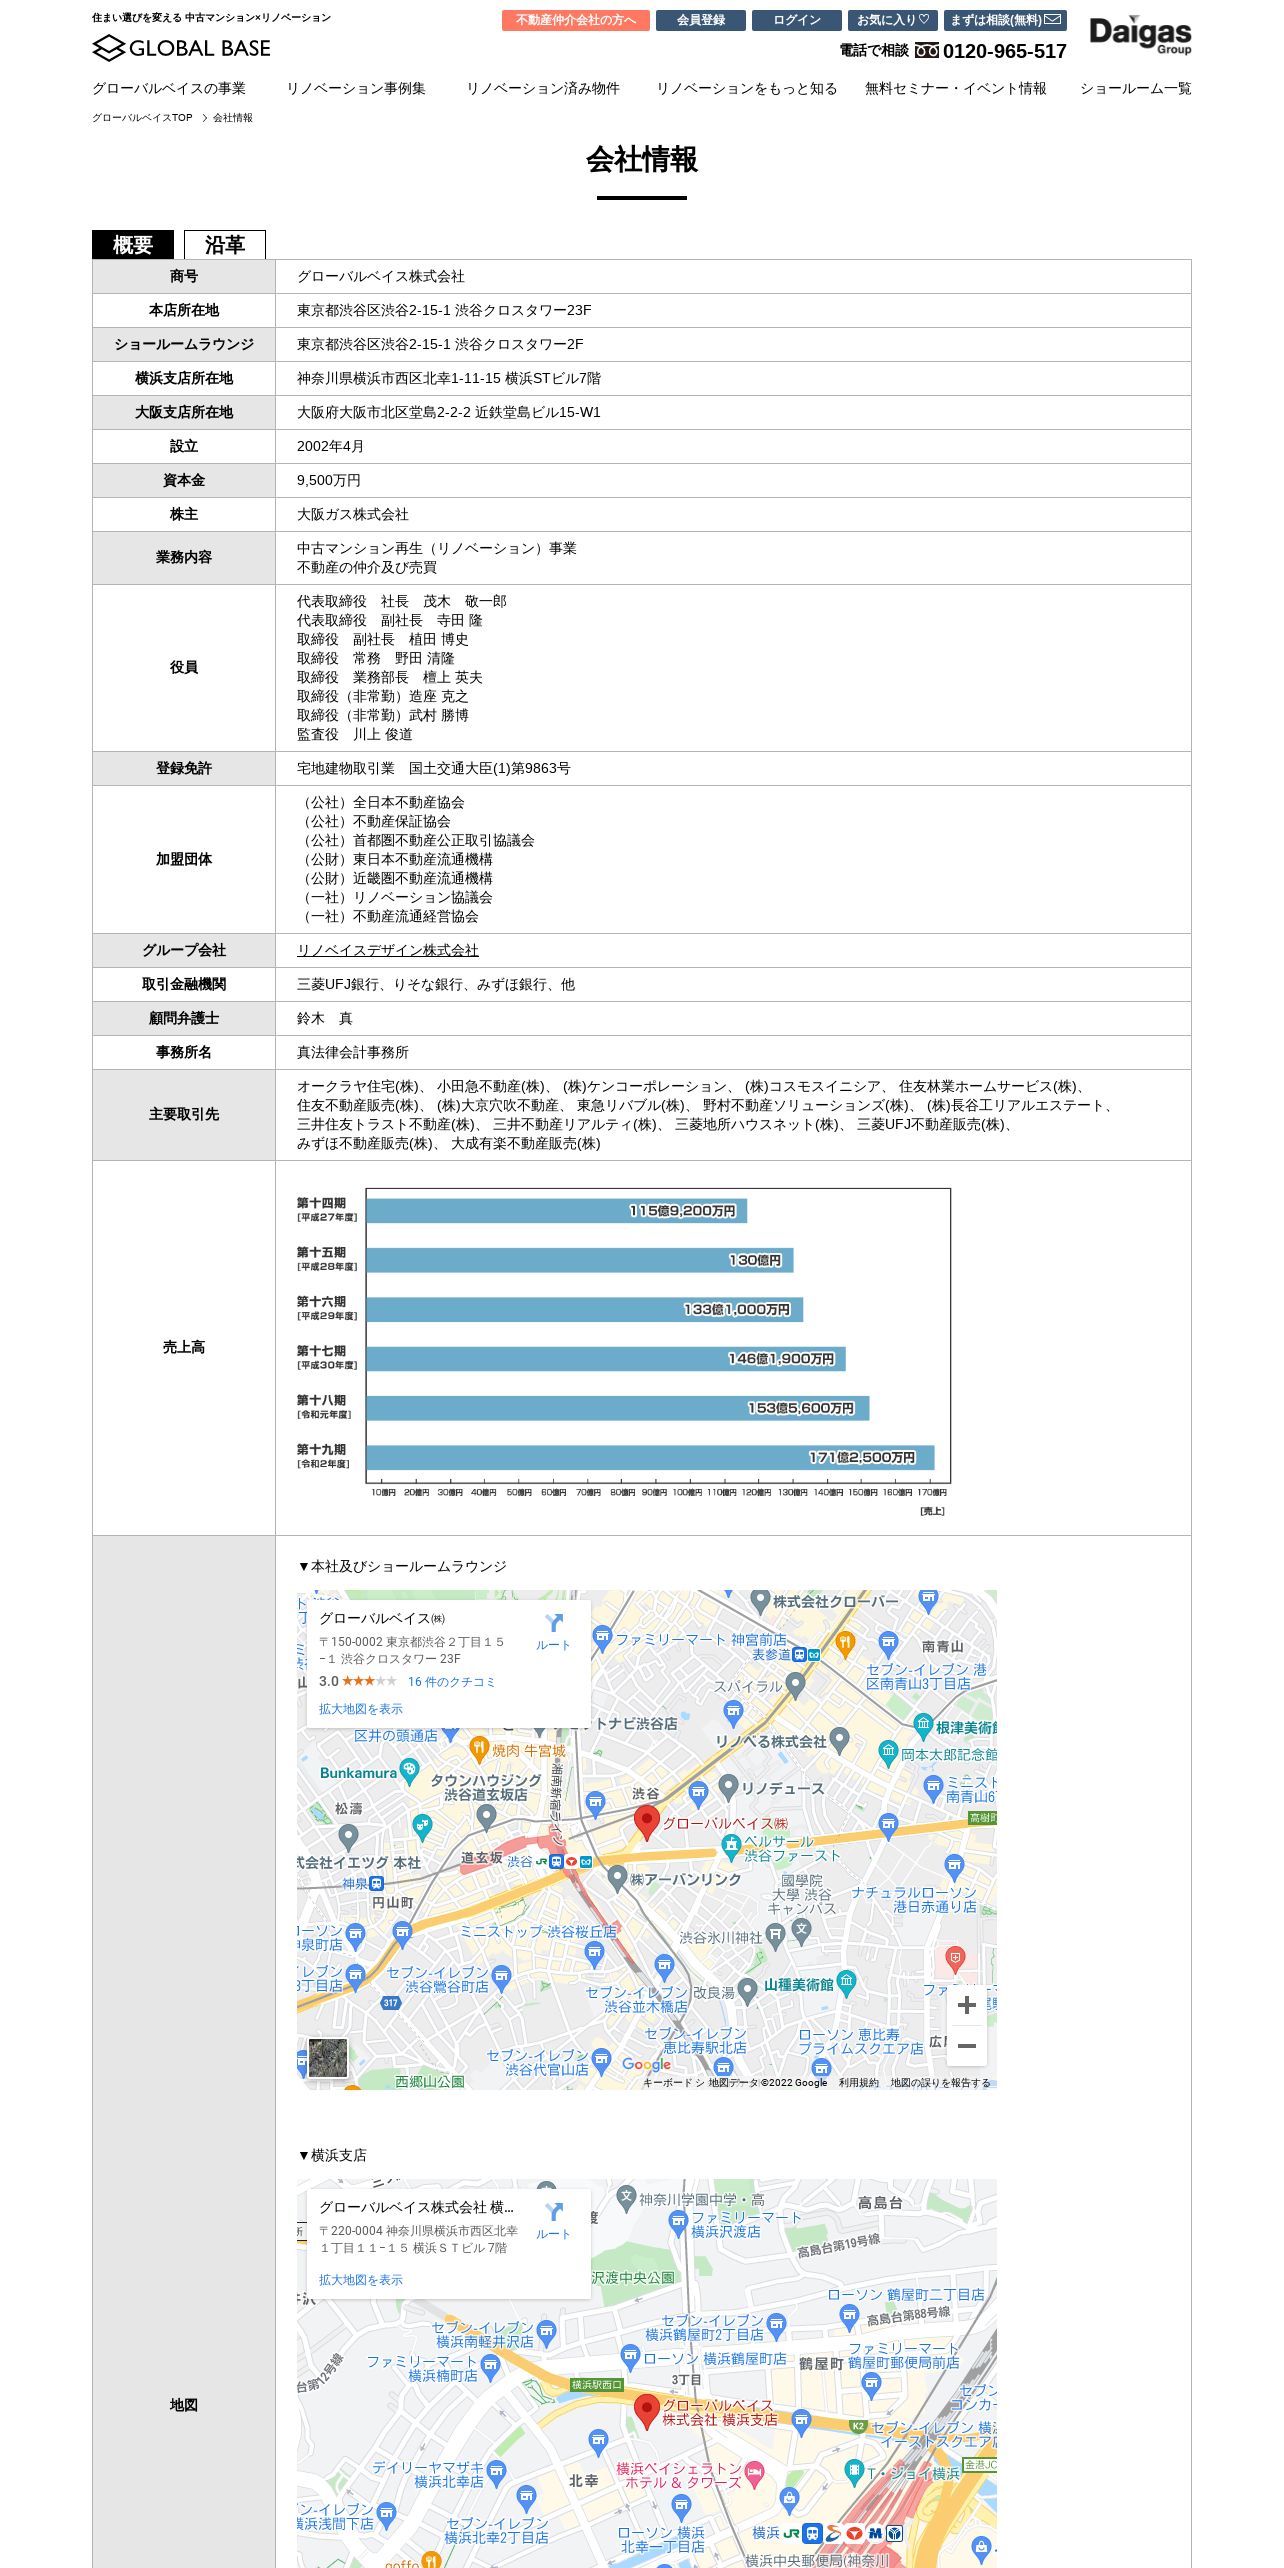Click the red グローバルベイス㈱ map pin
Image resolution: width=1284 pixels, height=2568 pixels.
pyautogui.click(x=647, y=1823)
